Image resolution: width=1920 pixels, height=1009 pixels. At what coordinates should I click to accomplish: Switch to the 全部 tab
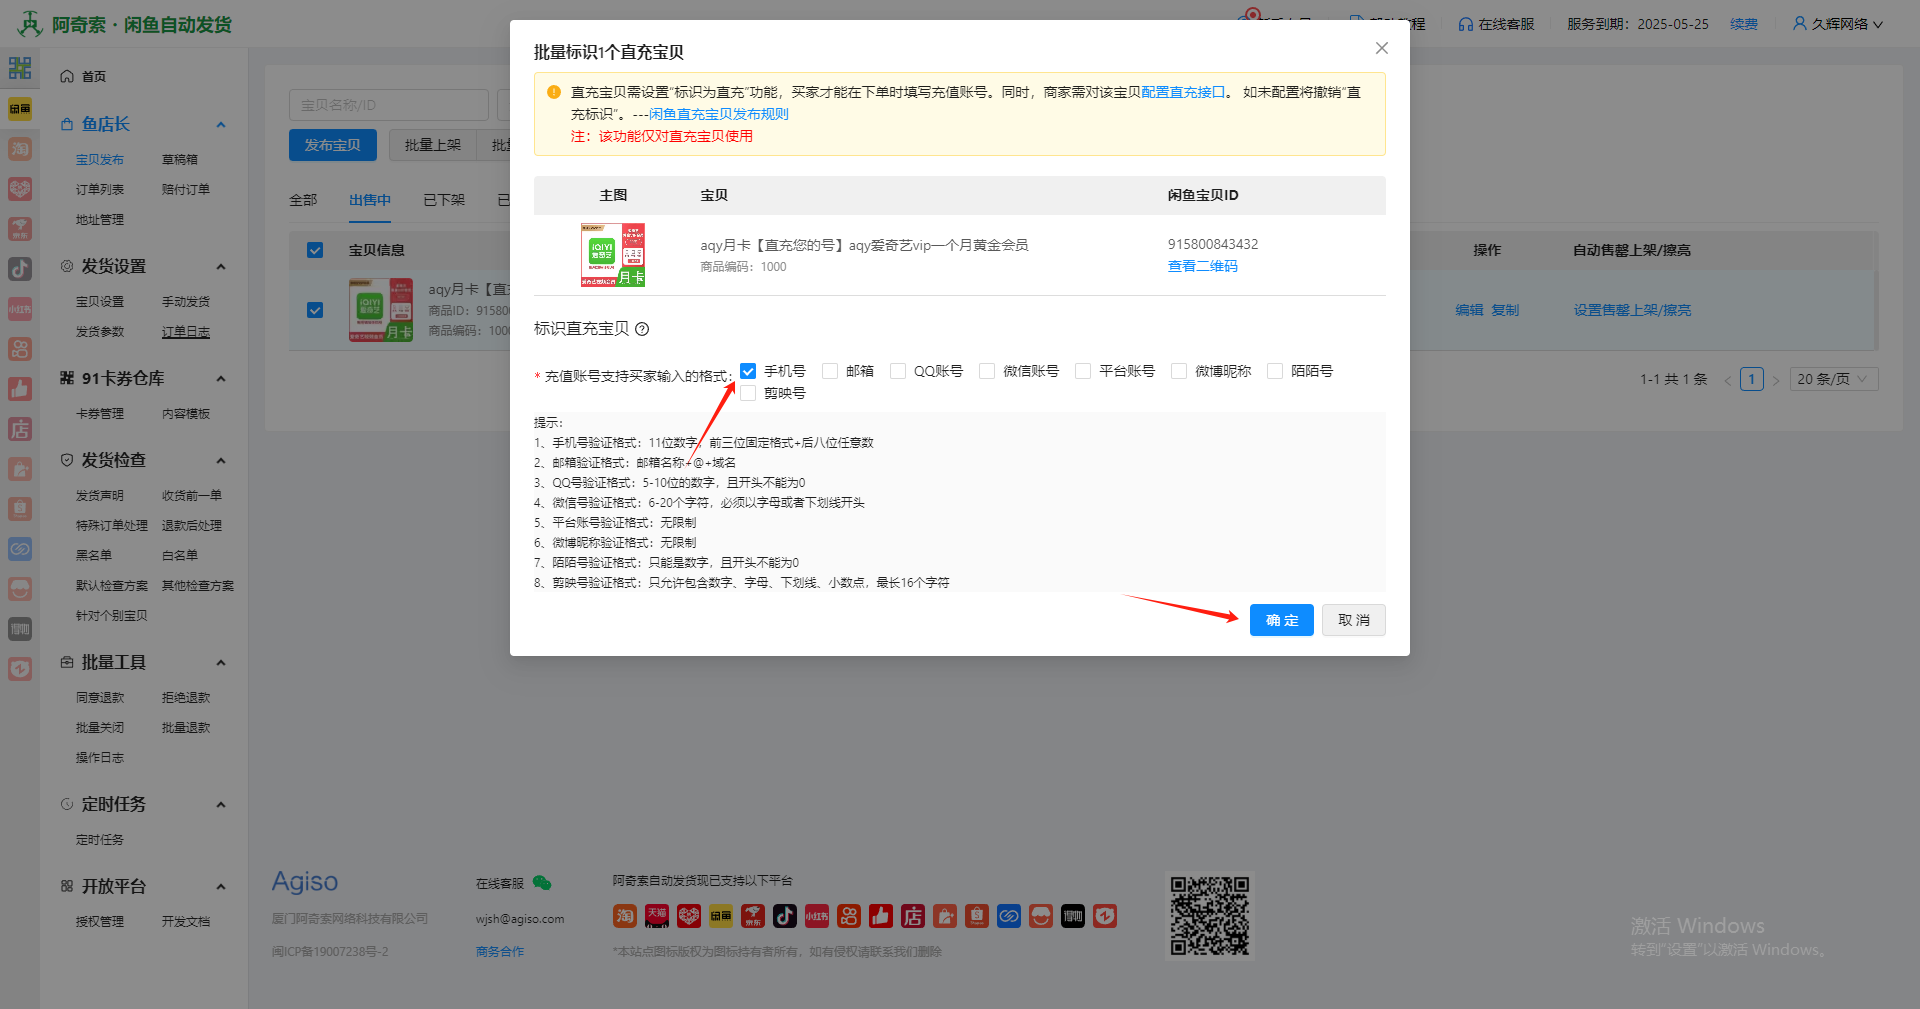303,200
